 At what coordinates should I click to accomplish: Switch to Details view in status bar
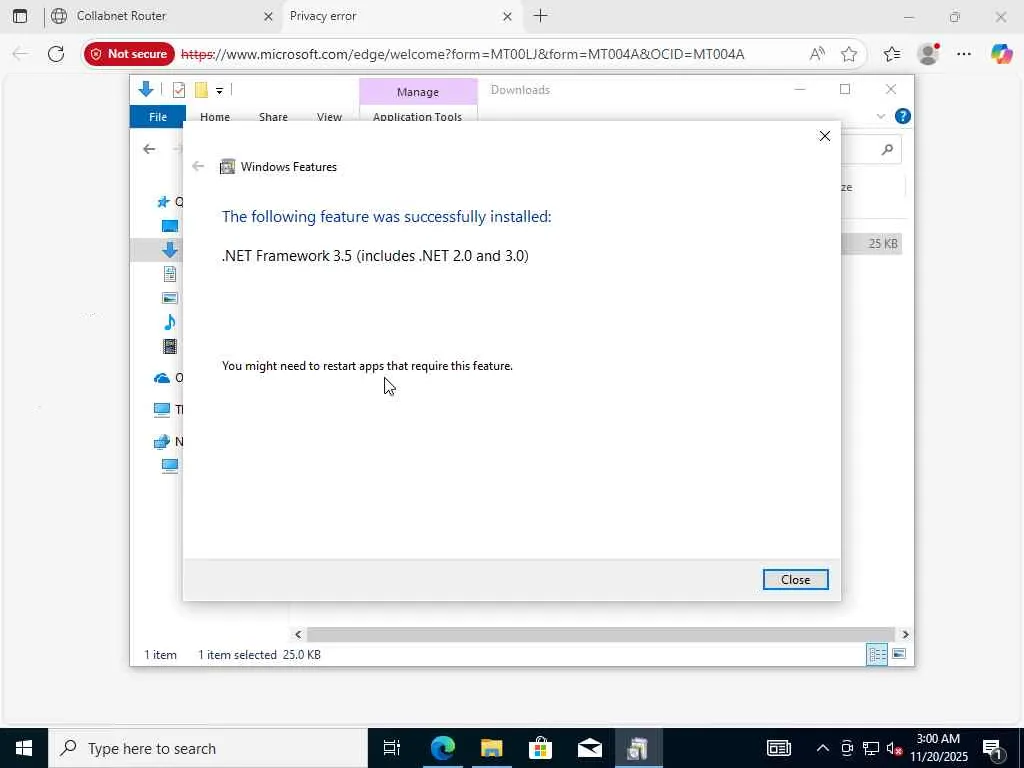point(876,654)
